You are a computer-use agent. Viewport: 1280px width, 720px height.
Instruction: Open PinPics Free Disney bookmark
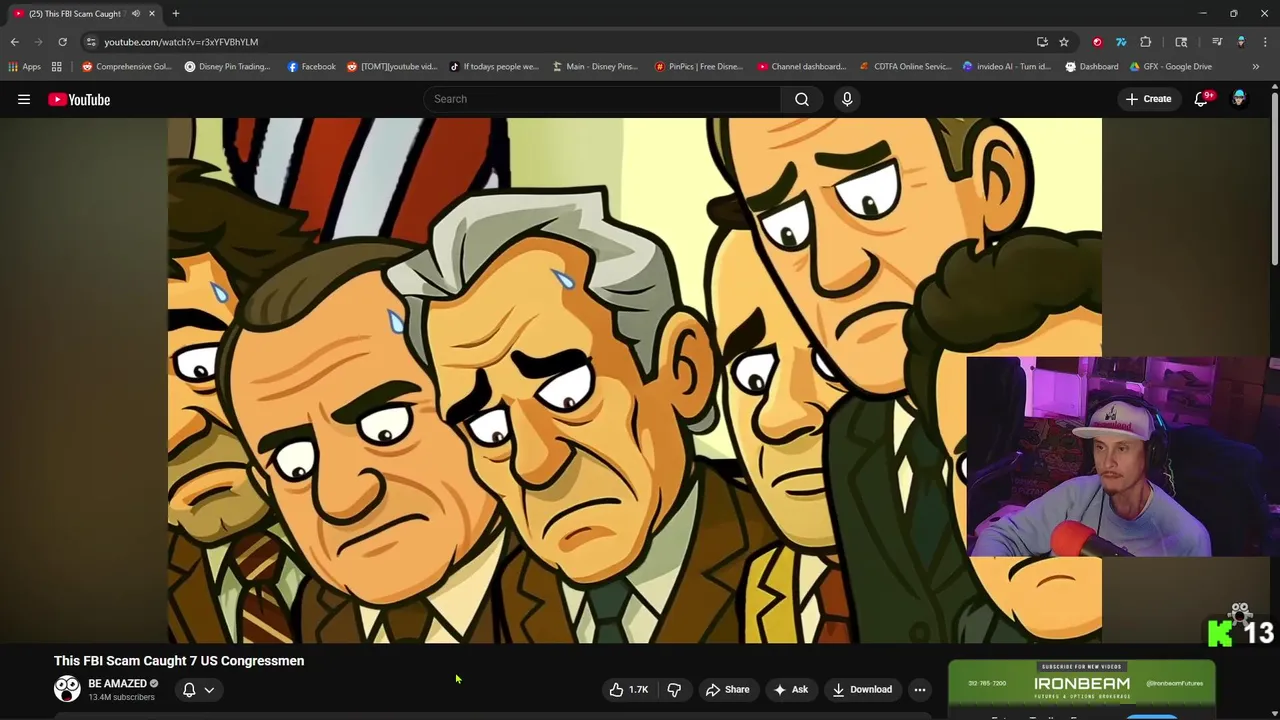[x=699, y=67]
